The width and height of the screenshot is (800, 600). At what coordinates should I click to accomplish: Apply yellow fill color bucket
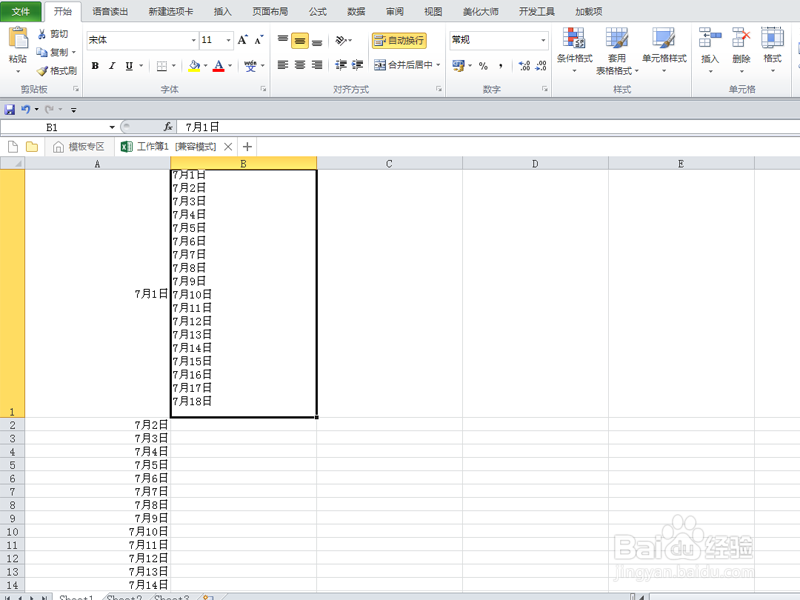(194, 66)
